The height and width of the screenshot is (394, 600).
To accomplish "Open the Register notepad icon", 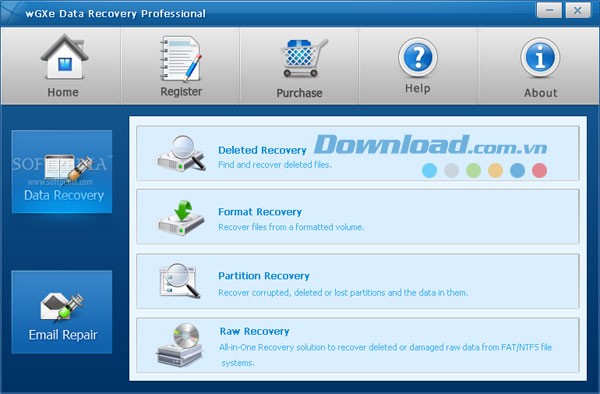I will coord(181,58).
